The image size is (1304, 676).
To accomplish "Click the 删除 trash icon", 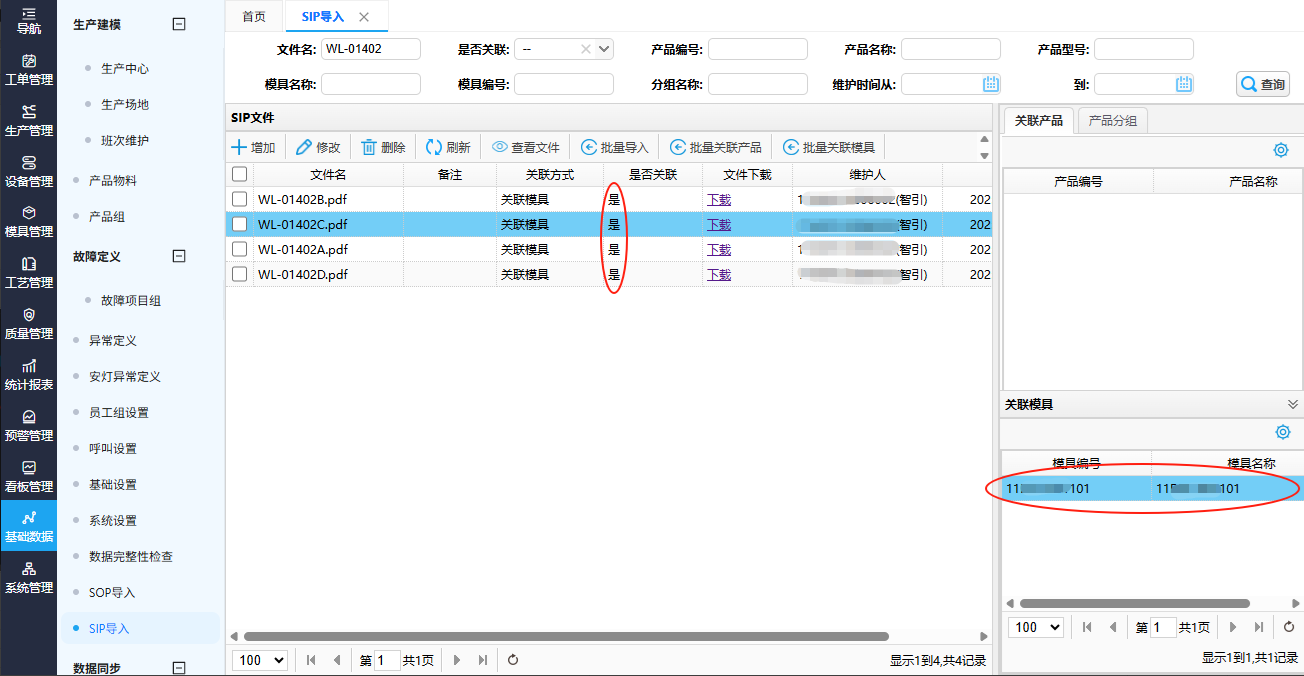I will click(369, 147).
